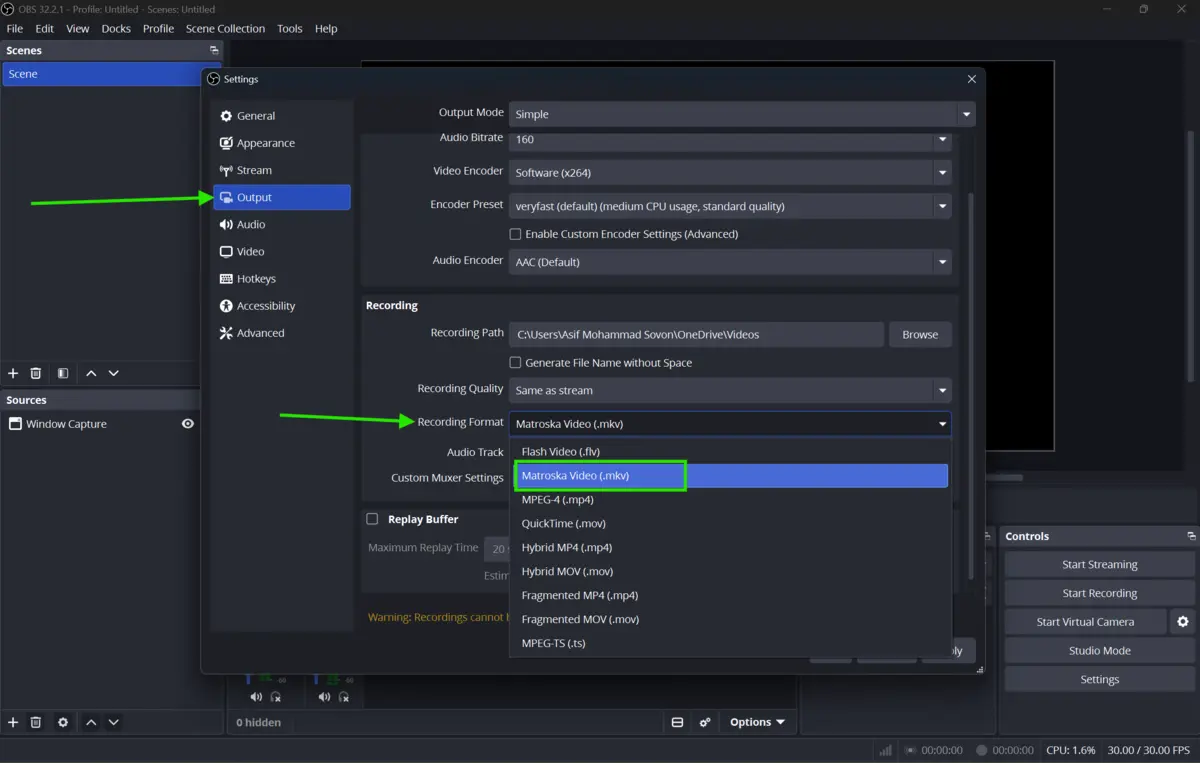This screenshot has width=1200, height=763.
Task: Toggle mixer layout icon left of Options
Action: pos(677,722)
